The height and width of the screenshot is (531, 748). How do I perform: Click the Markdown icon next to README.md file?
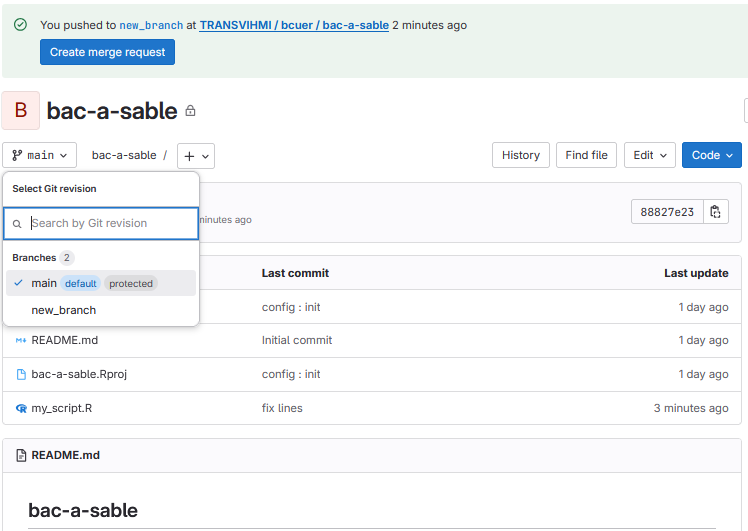point(21,340)
